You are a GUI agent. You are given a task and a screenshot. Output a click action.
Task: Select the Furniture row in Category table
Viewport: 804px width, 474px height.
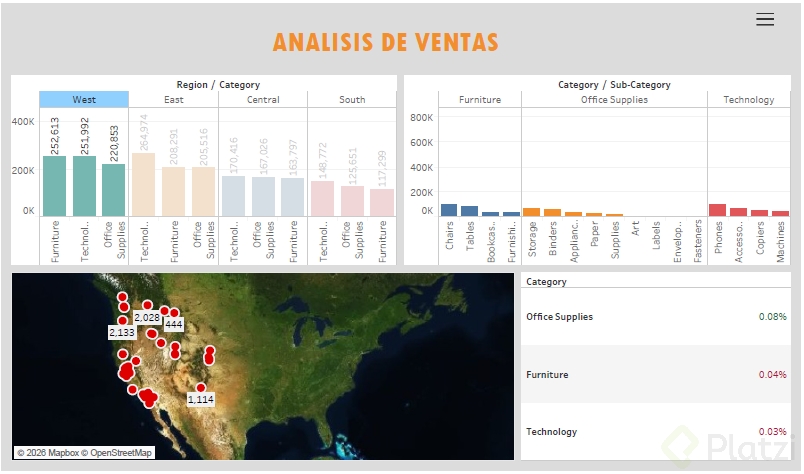[656, 374]
